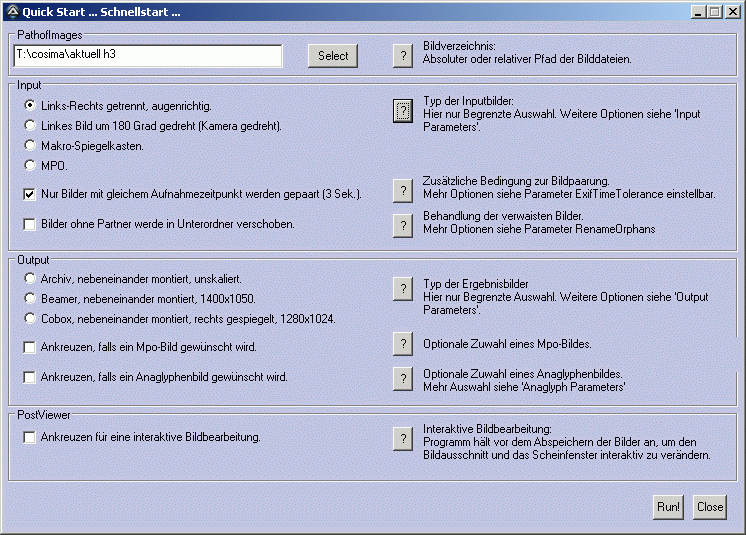
Task: Enable moving Bilder ohne Partner to subfolder
Action: tap(30, 224)
